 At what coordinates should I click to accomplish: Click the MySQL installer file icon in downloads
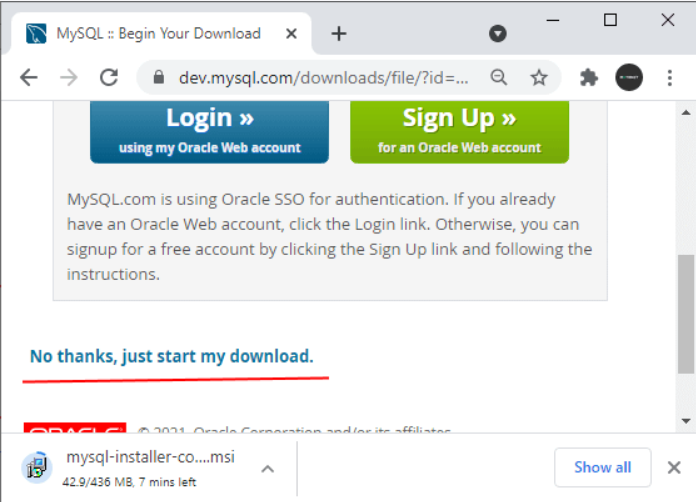point(37,467)
